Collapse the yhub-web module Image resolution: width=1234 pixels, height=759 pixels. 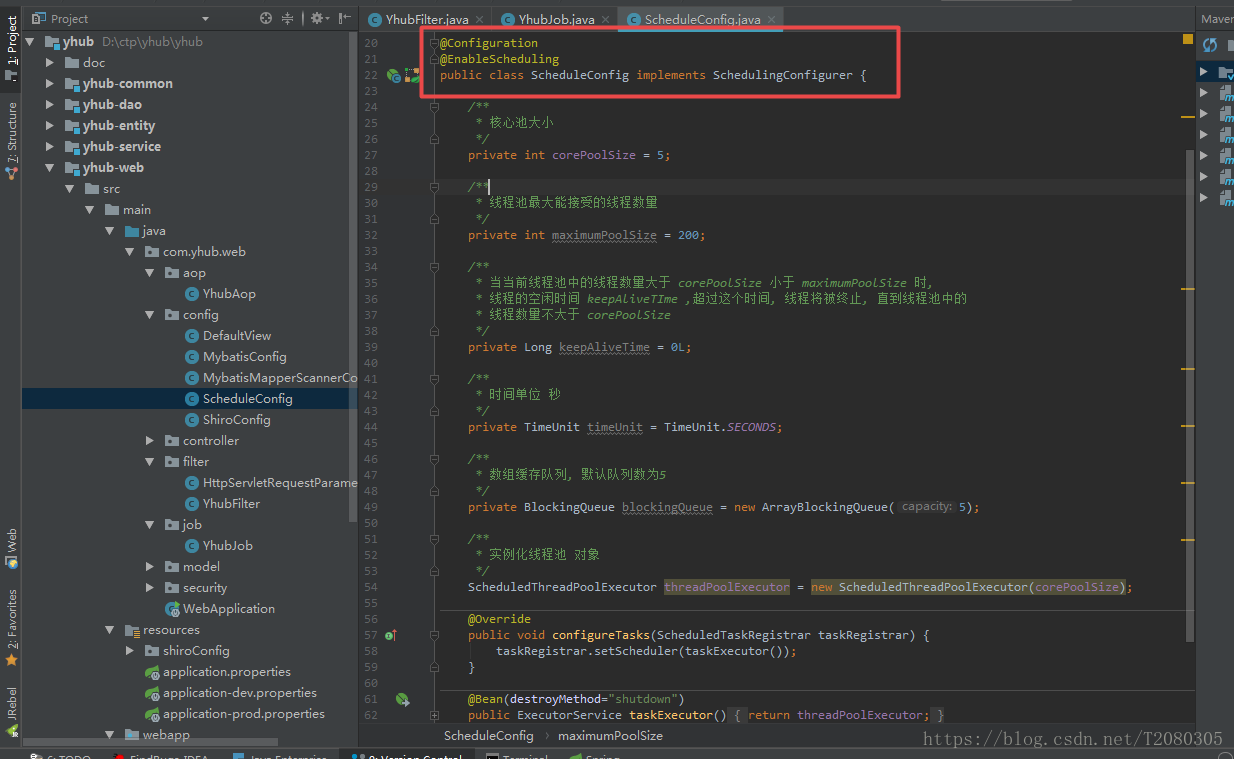pyautogui.click(x=50, y=168)
